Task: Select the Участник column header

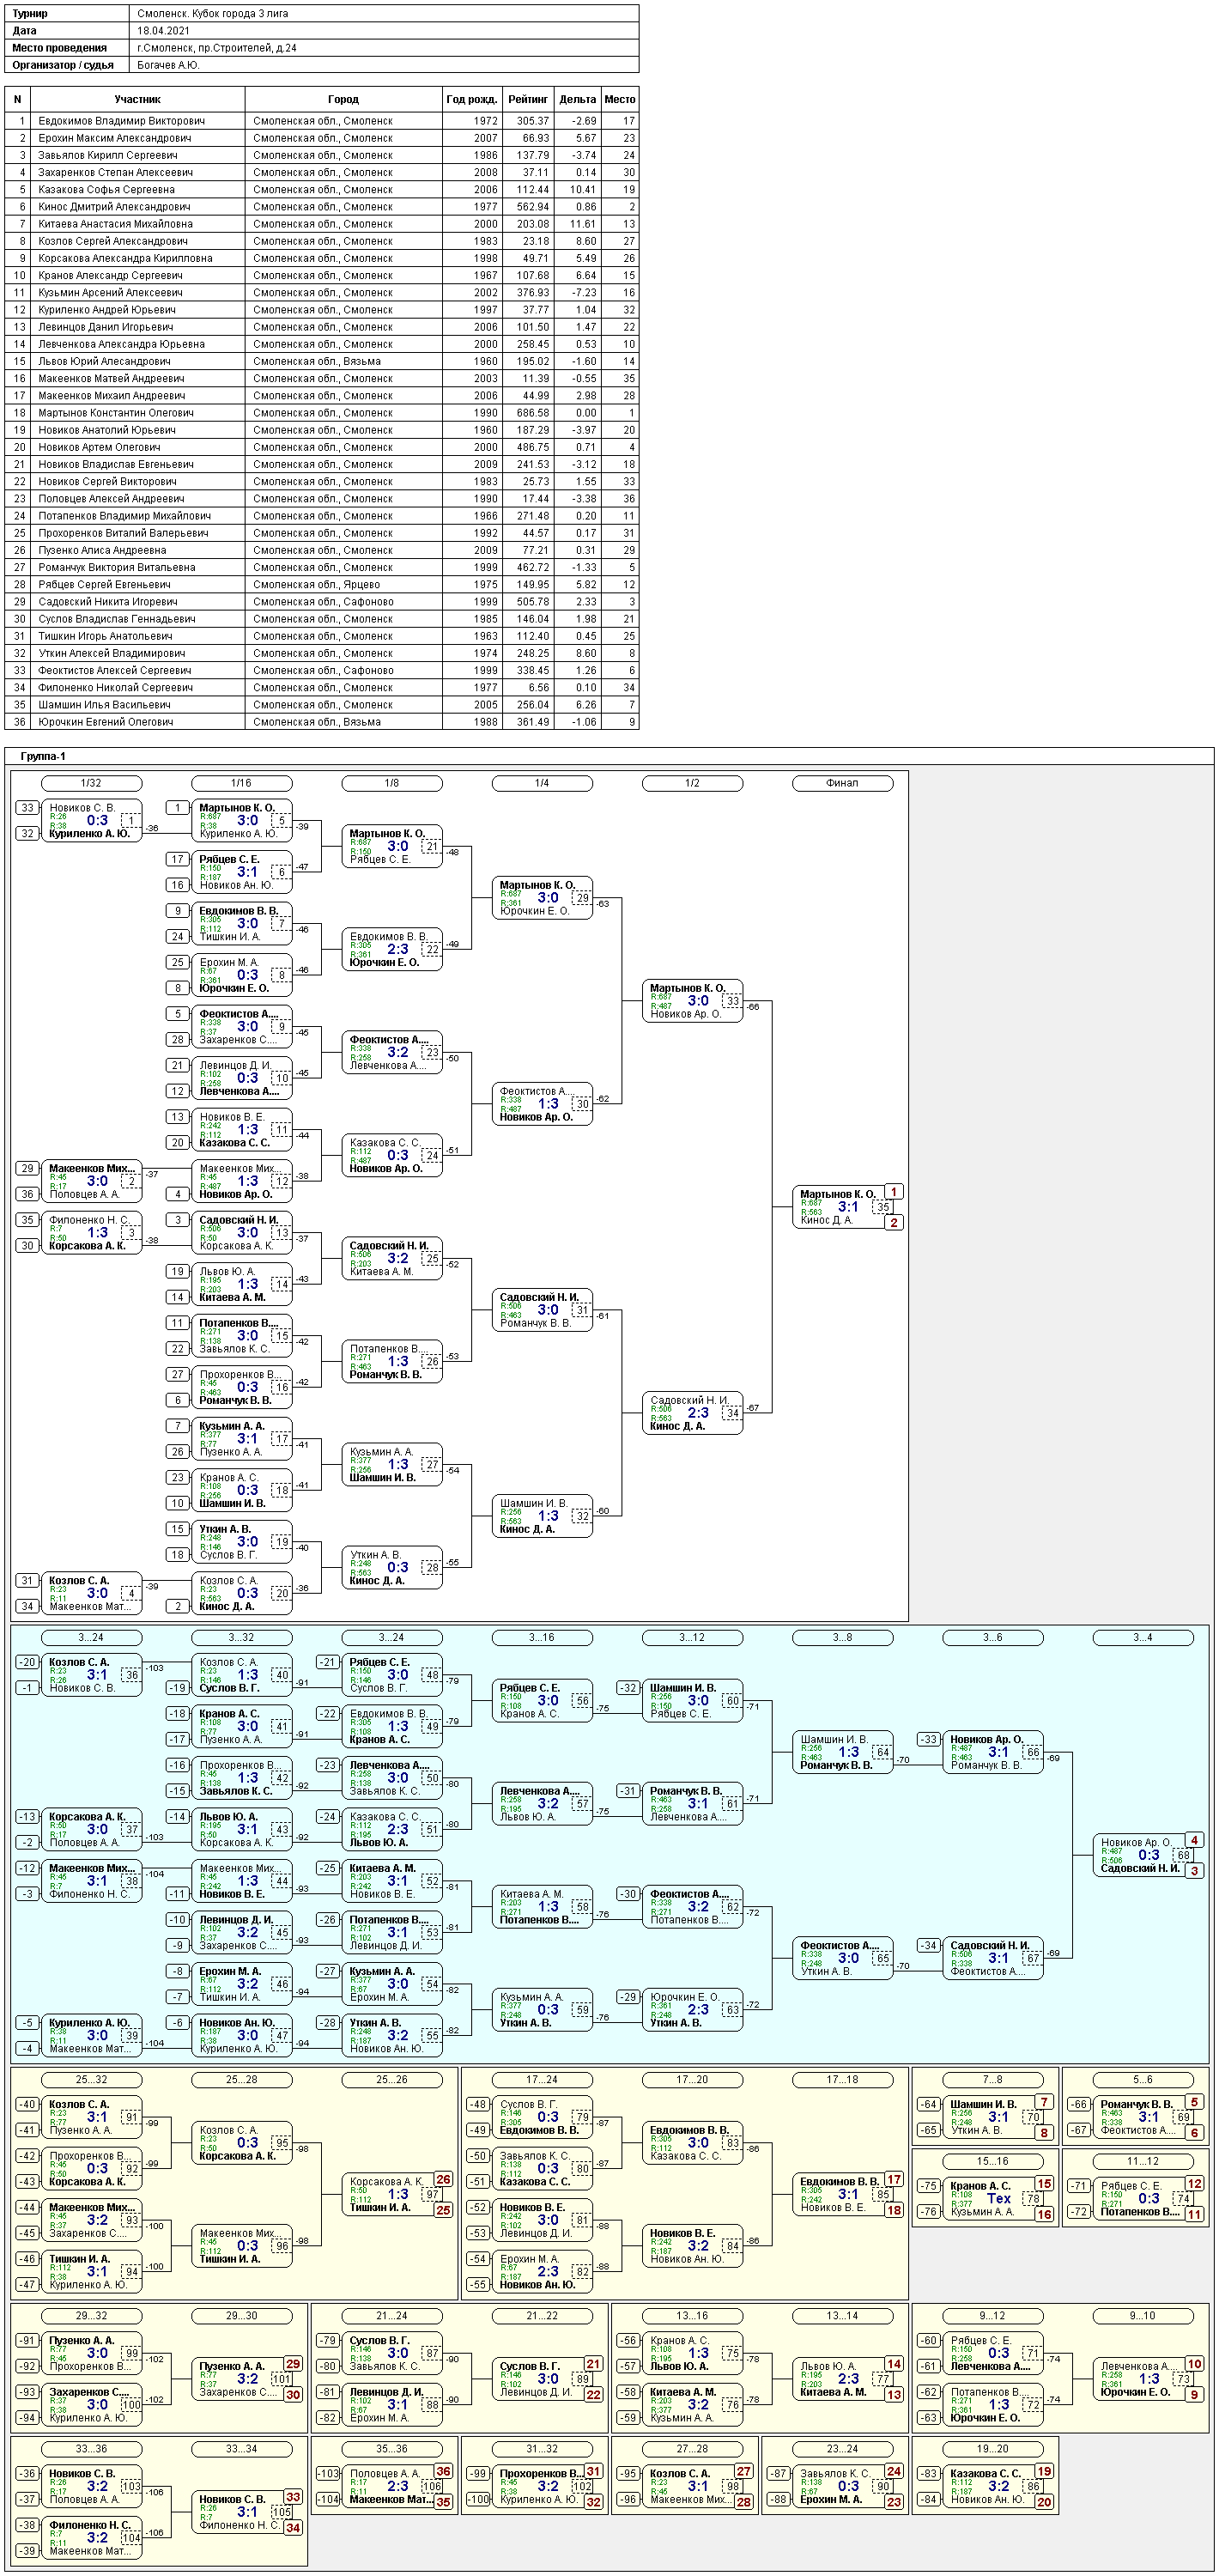Action: pos(137,99)
